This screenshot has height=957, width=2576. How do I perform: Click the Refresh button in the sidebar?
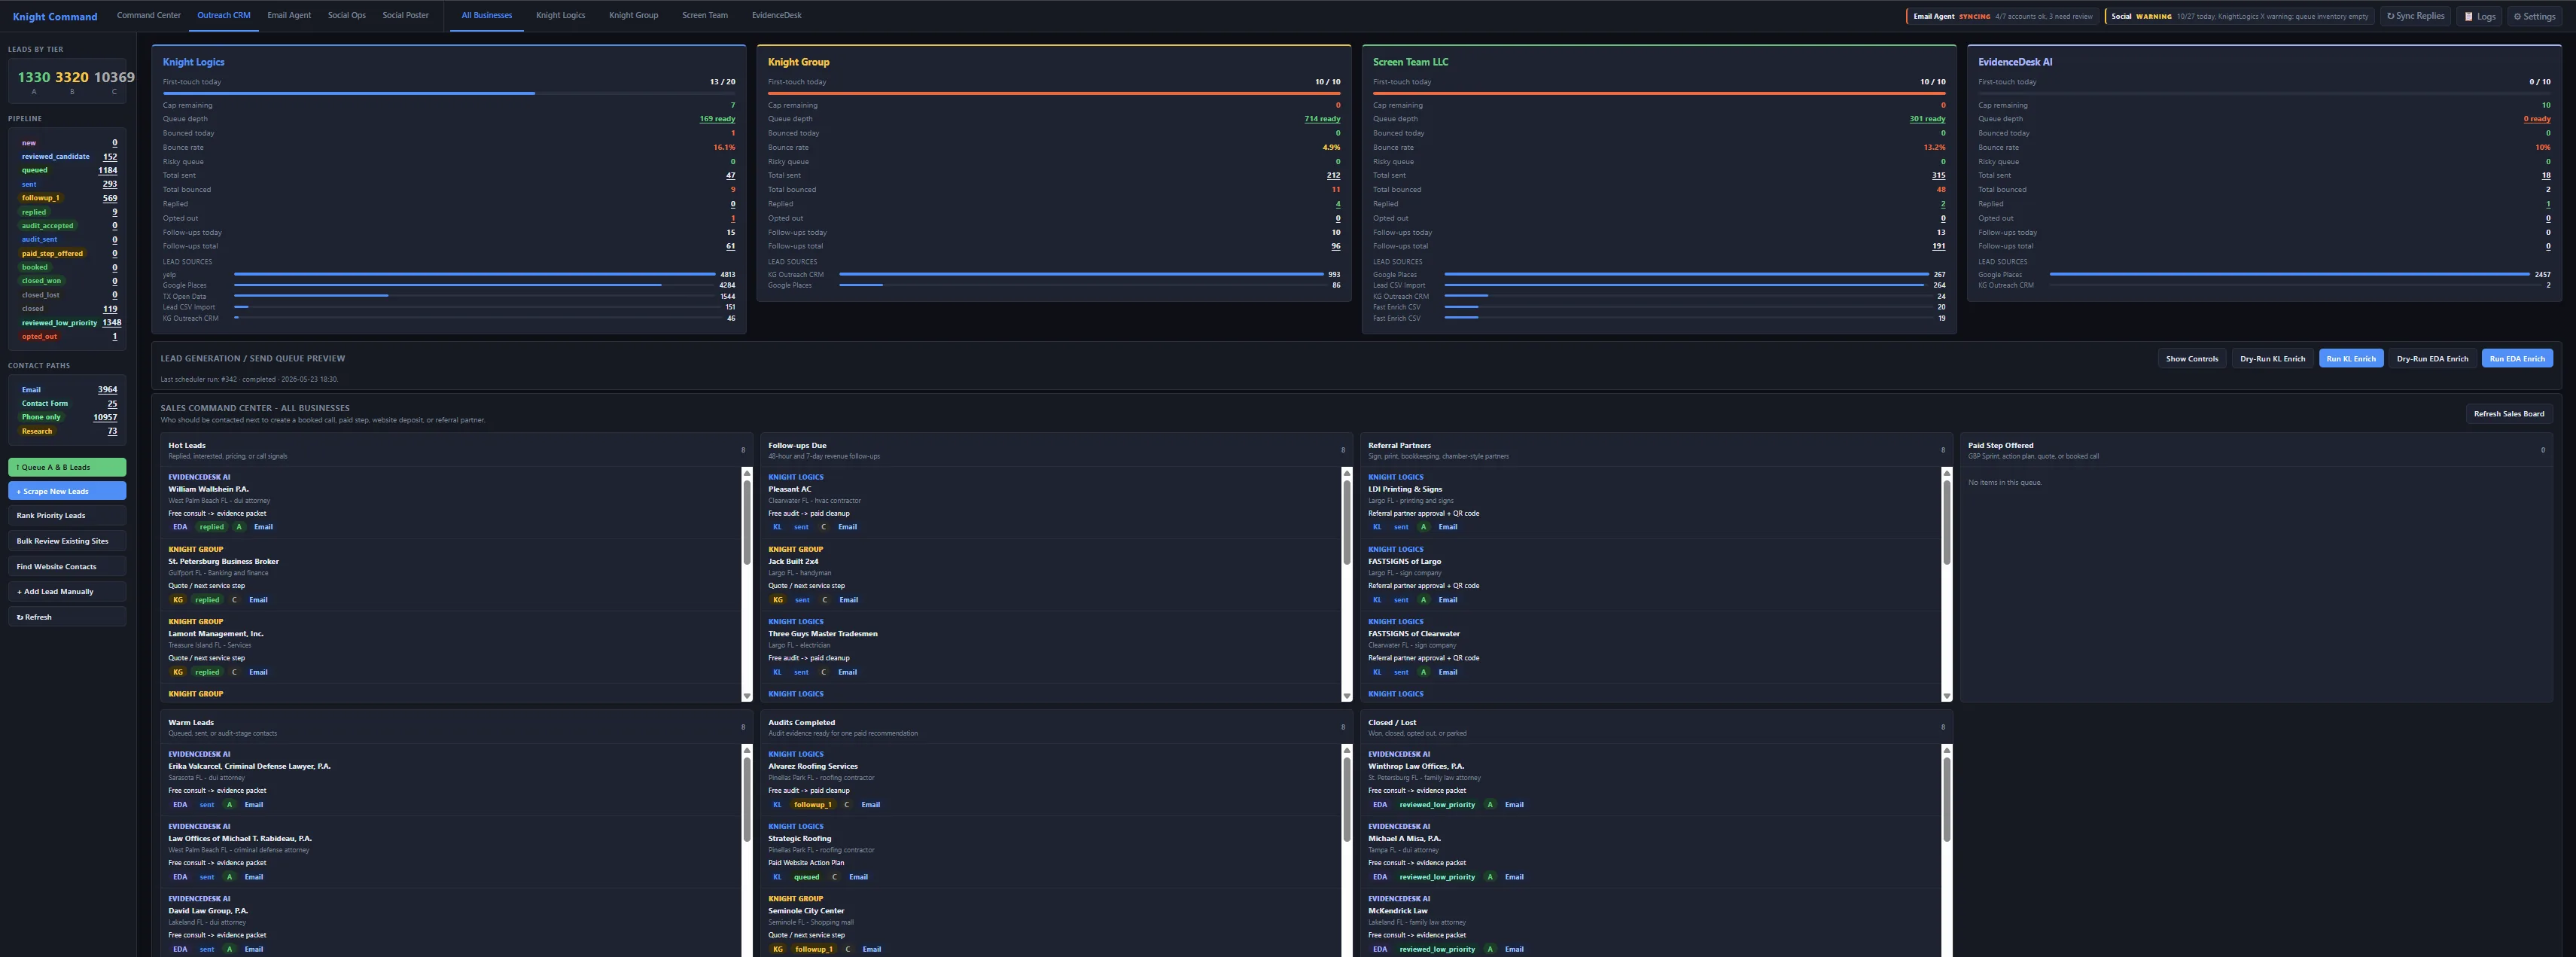[x=67, y=617]
